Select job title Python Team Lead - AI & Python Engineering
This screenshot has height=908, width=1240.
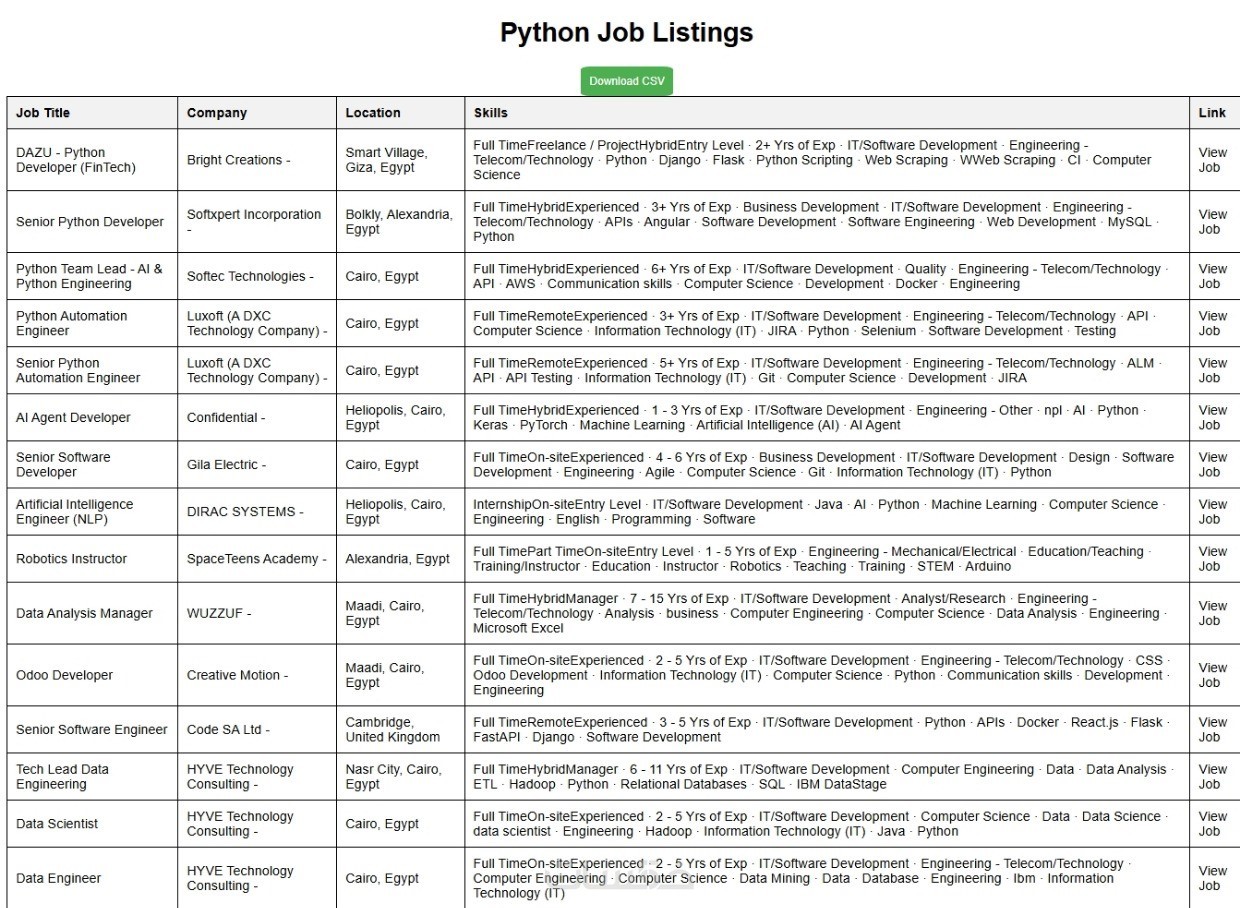tap(89, 276)
